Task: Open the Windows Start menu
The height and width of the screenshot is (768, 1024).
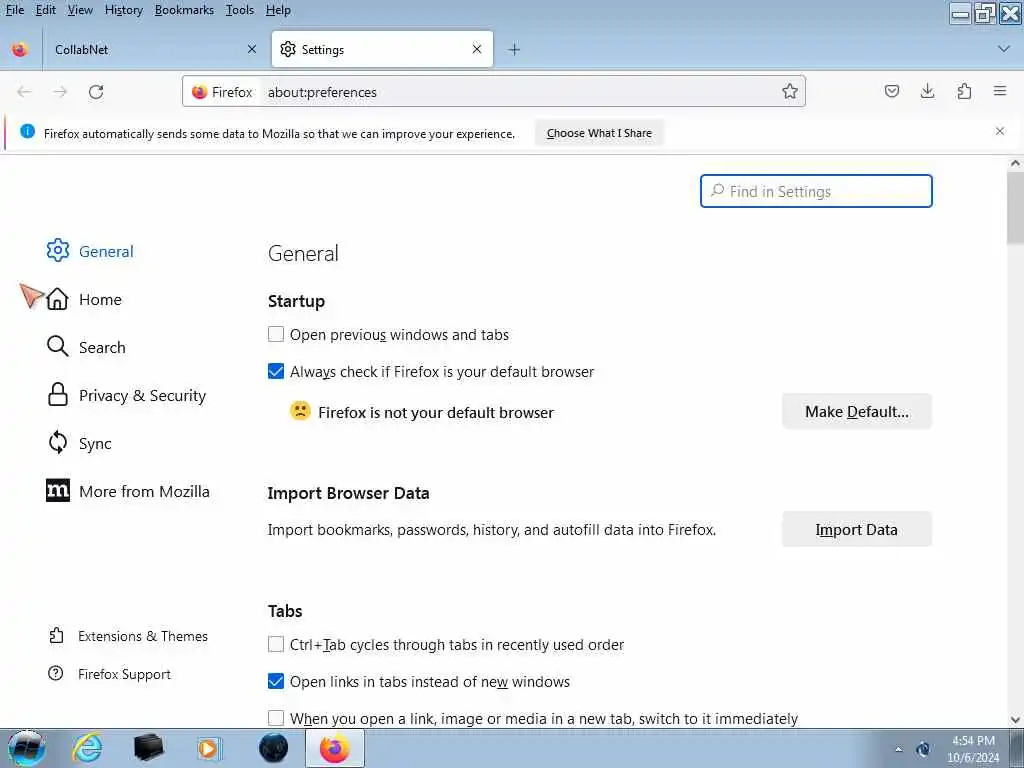Action: pyautogui.click(x=27, y=748)
